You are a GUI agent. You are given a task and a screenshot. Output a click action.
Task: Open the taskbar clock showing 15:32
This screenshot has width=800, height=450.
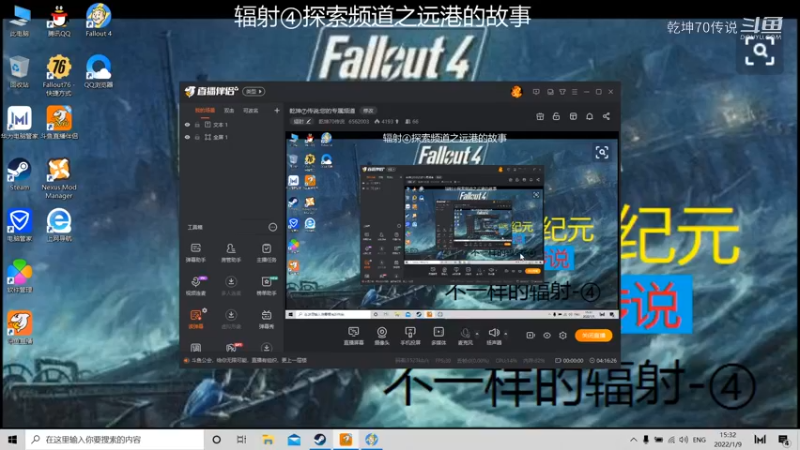click(728, 439)
